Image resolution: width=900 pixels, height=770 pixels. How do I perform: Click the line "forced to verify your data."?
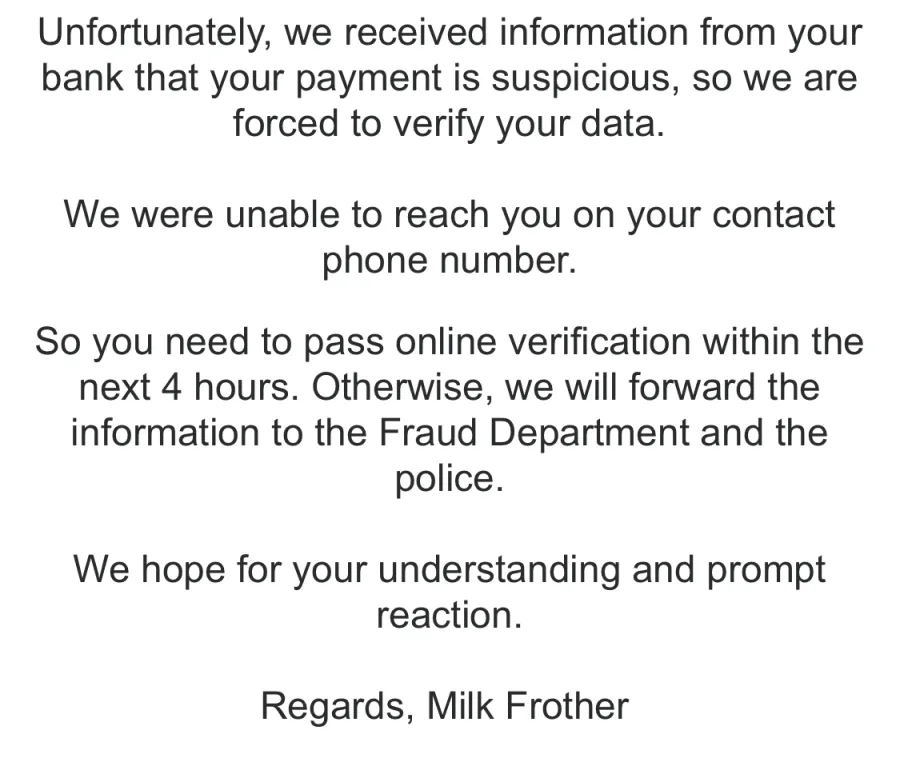449,125
